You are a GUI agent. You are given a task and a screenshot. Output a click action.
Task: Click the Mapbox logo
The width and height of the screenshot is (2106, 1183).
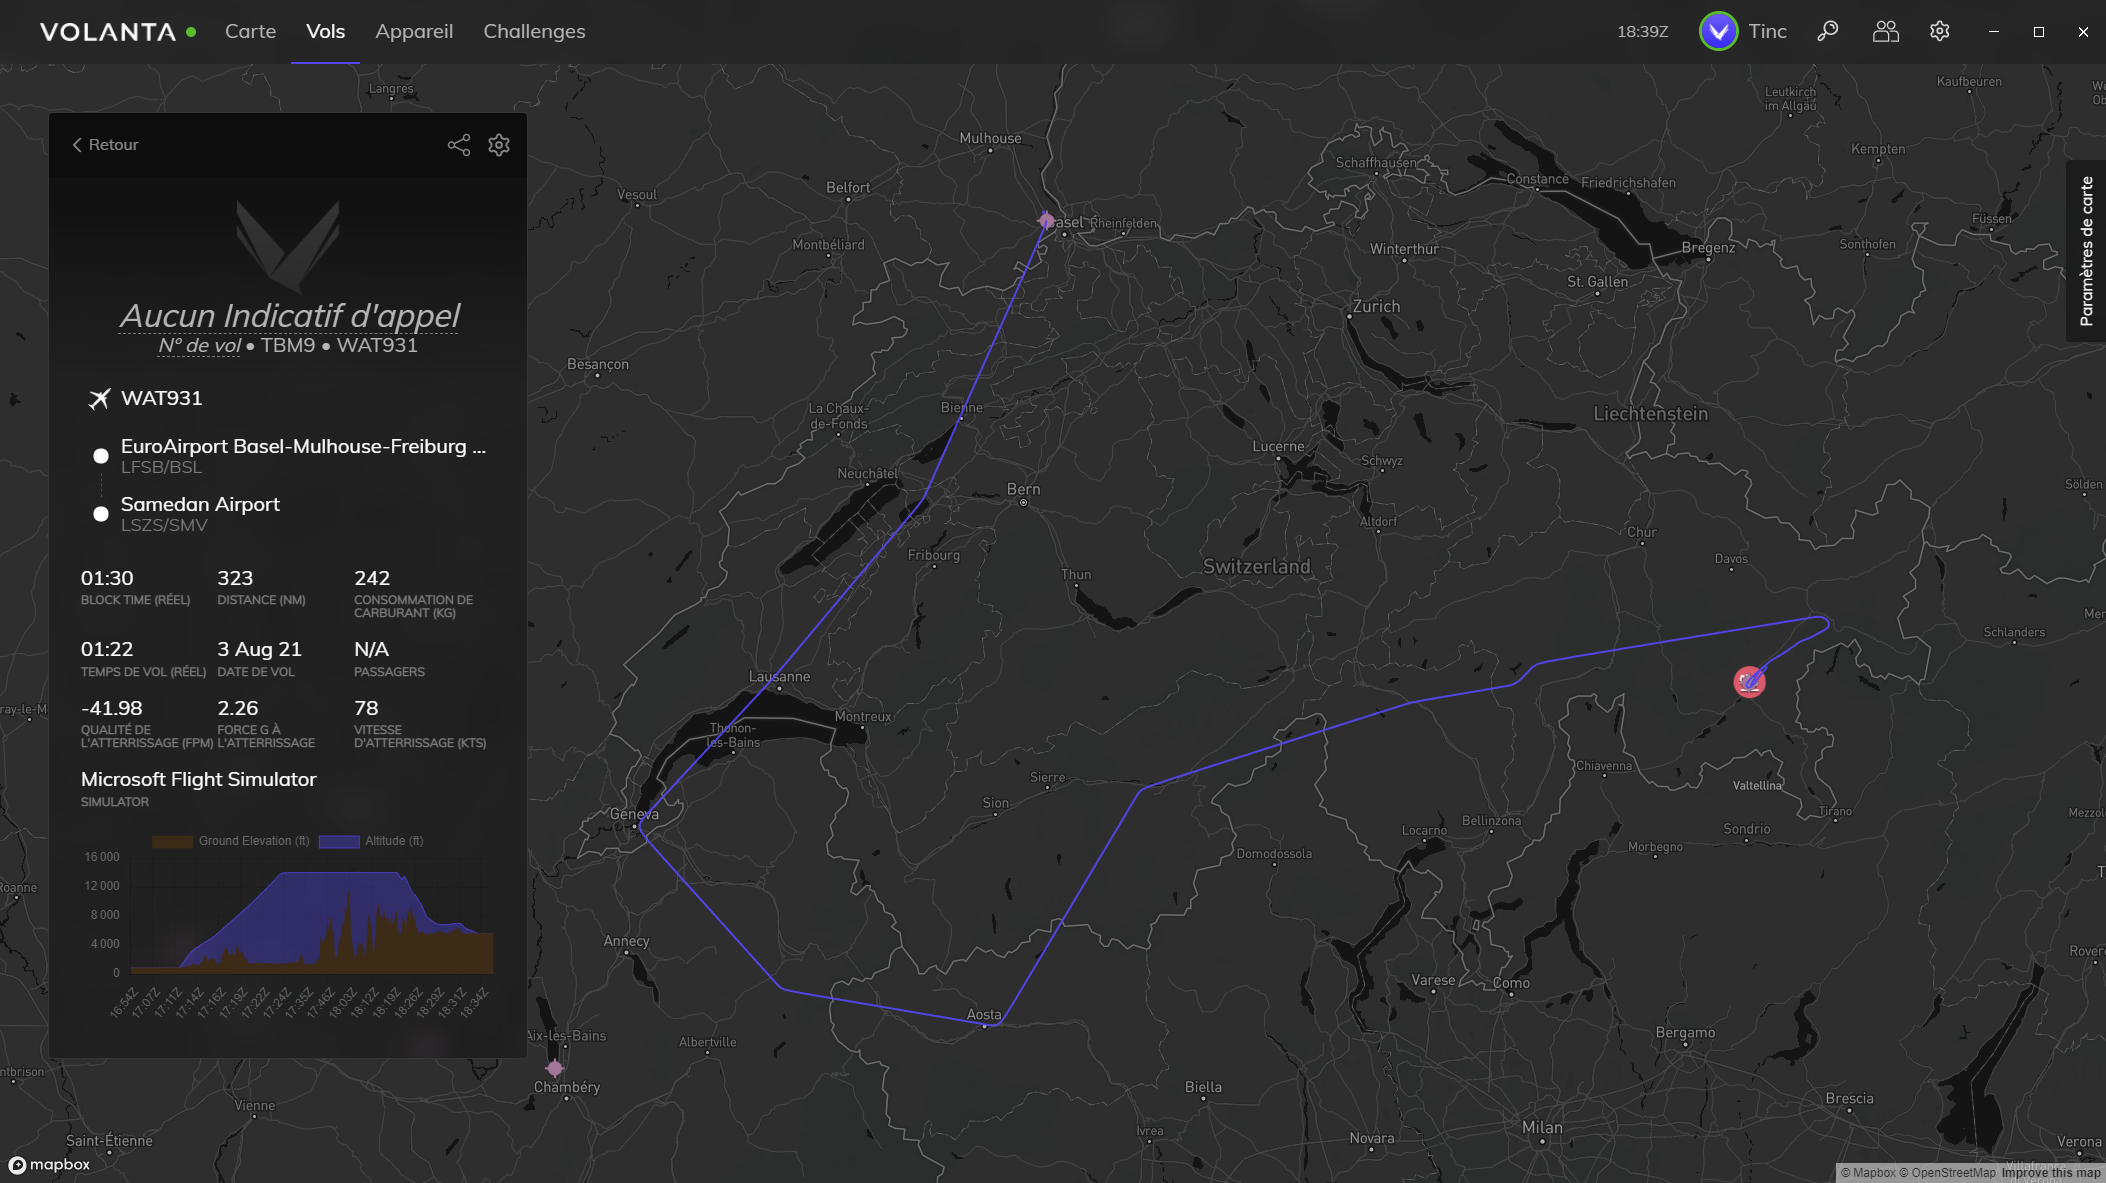point(50,1165)
